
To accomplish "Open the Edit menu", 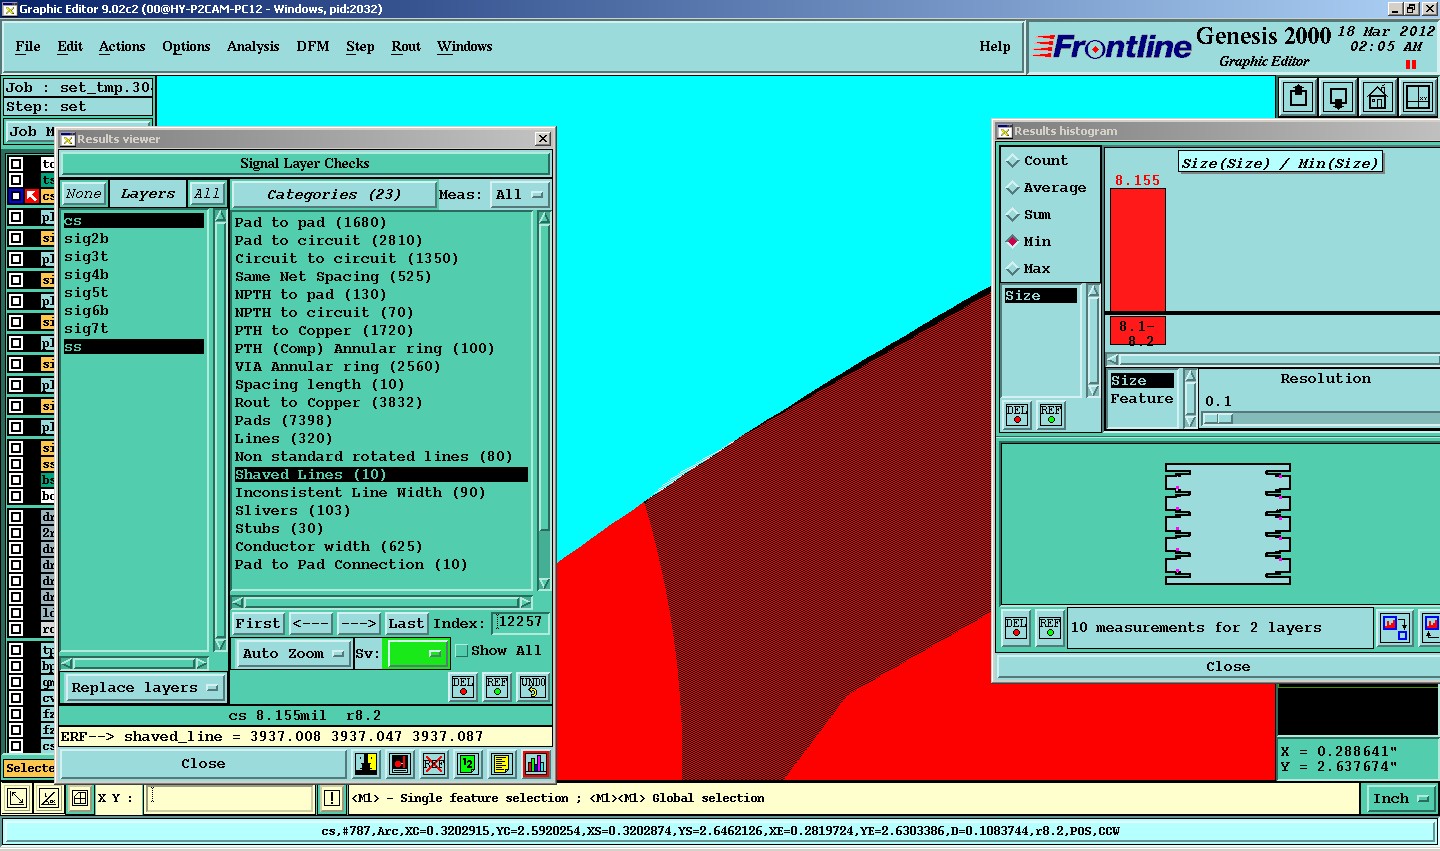I will [x=70, y=47].
